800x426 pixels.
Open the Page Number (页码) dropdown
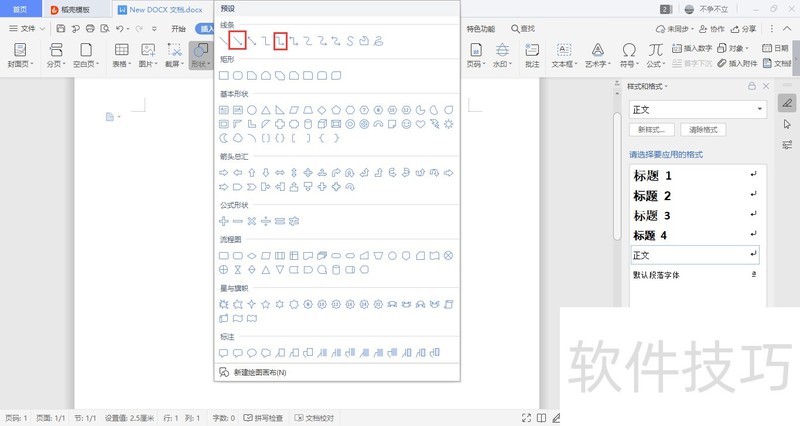point(476,55)
